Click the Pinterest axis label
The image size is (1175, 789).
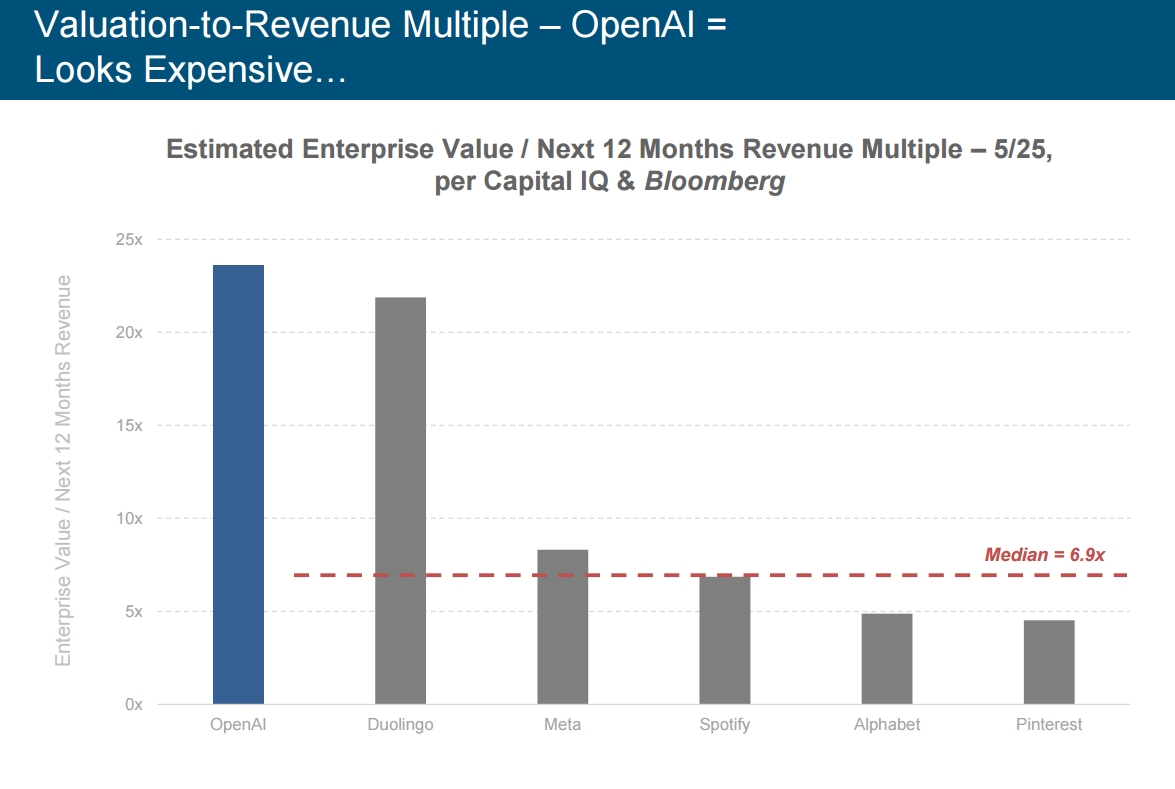(x=1049, y=725)
